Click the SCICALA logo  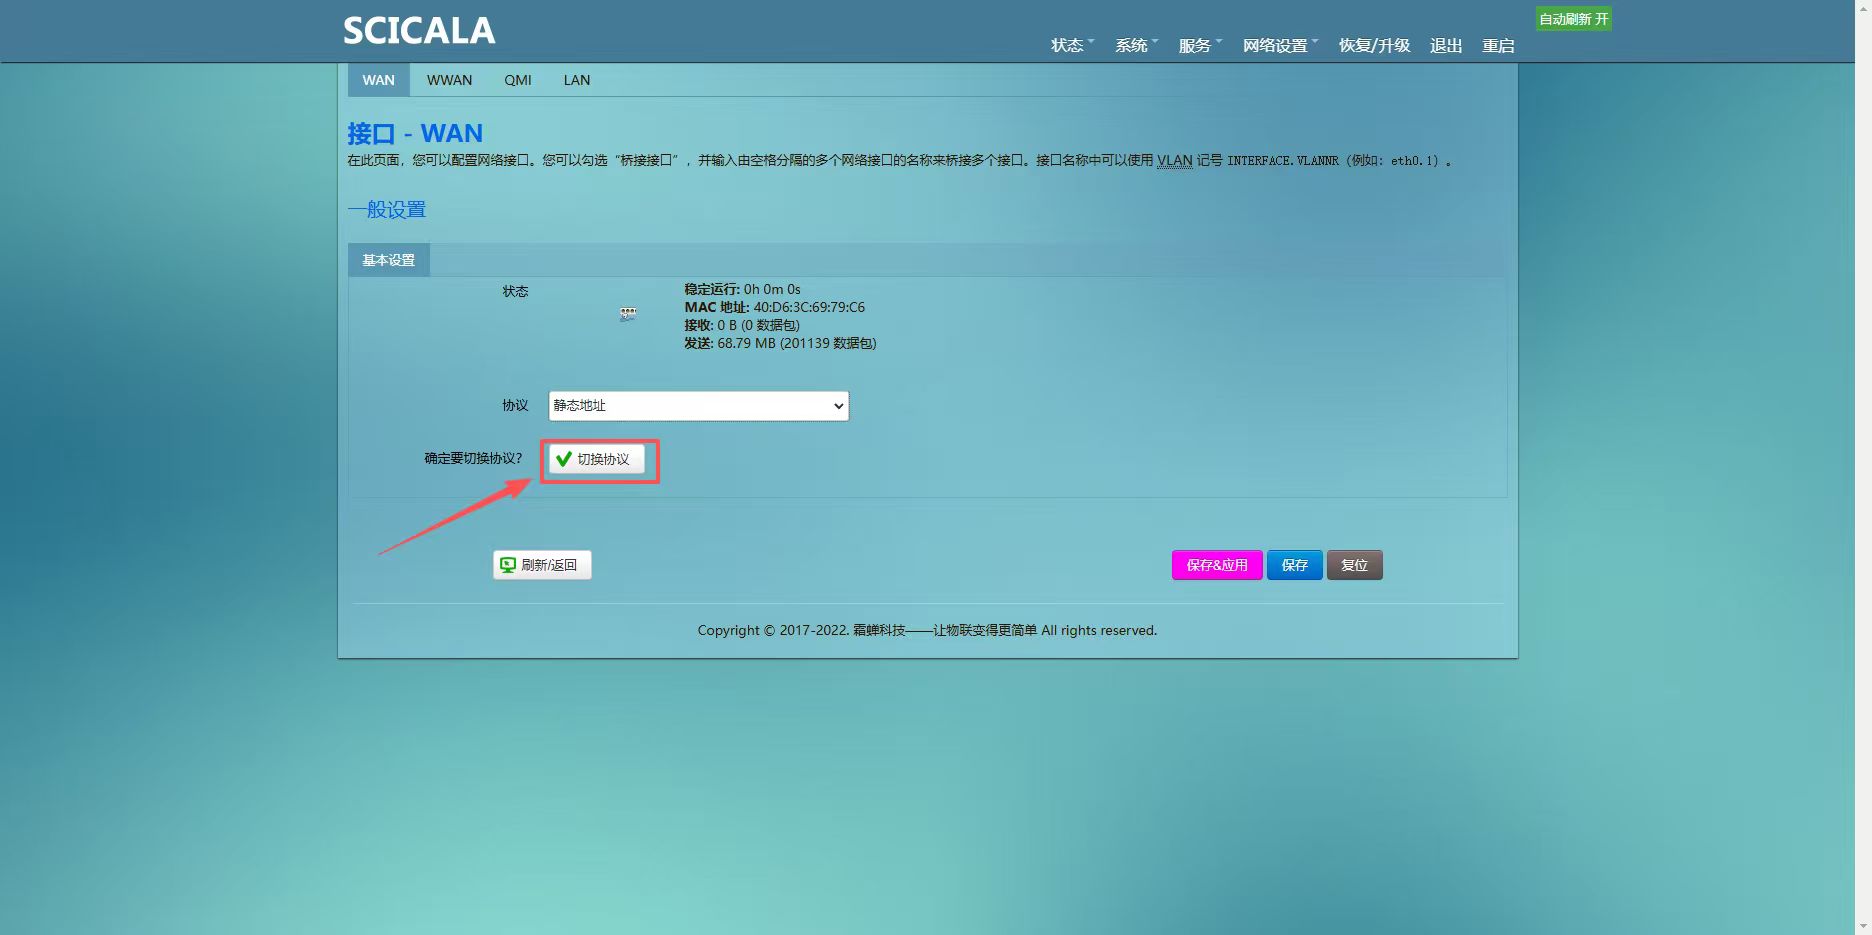[x=419, y=31]
